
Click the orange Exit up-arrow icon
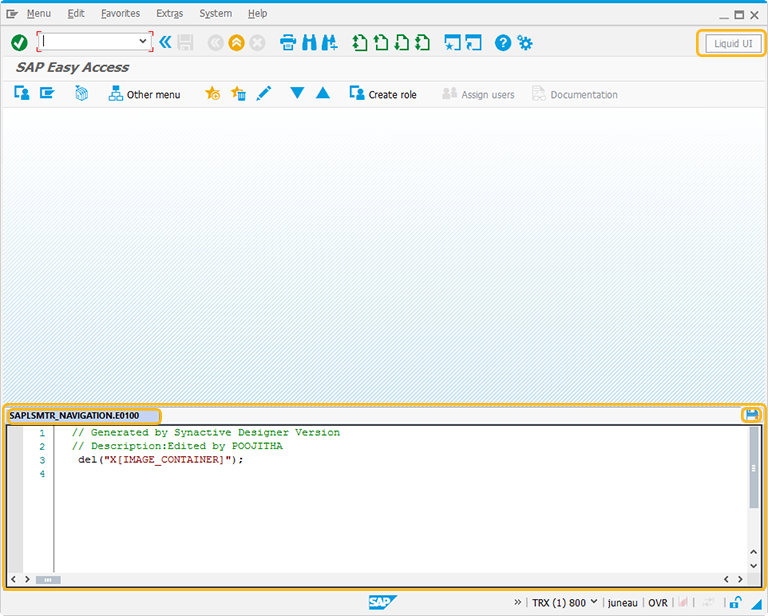click(236, 43)
